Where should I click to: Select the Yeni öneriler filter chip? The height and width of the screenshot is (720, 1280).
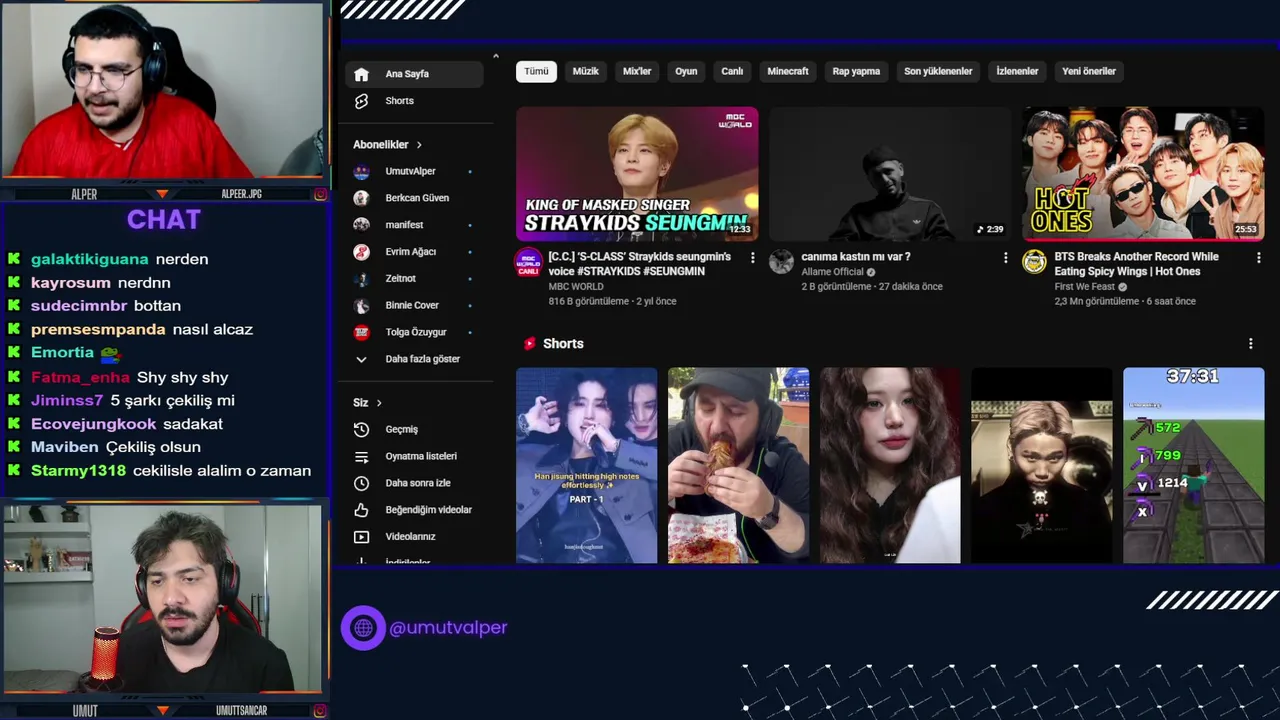(x=1089, y=71)
